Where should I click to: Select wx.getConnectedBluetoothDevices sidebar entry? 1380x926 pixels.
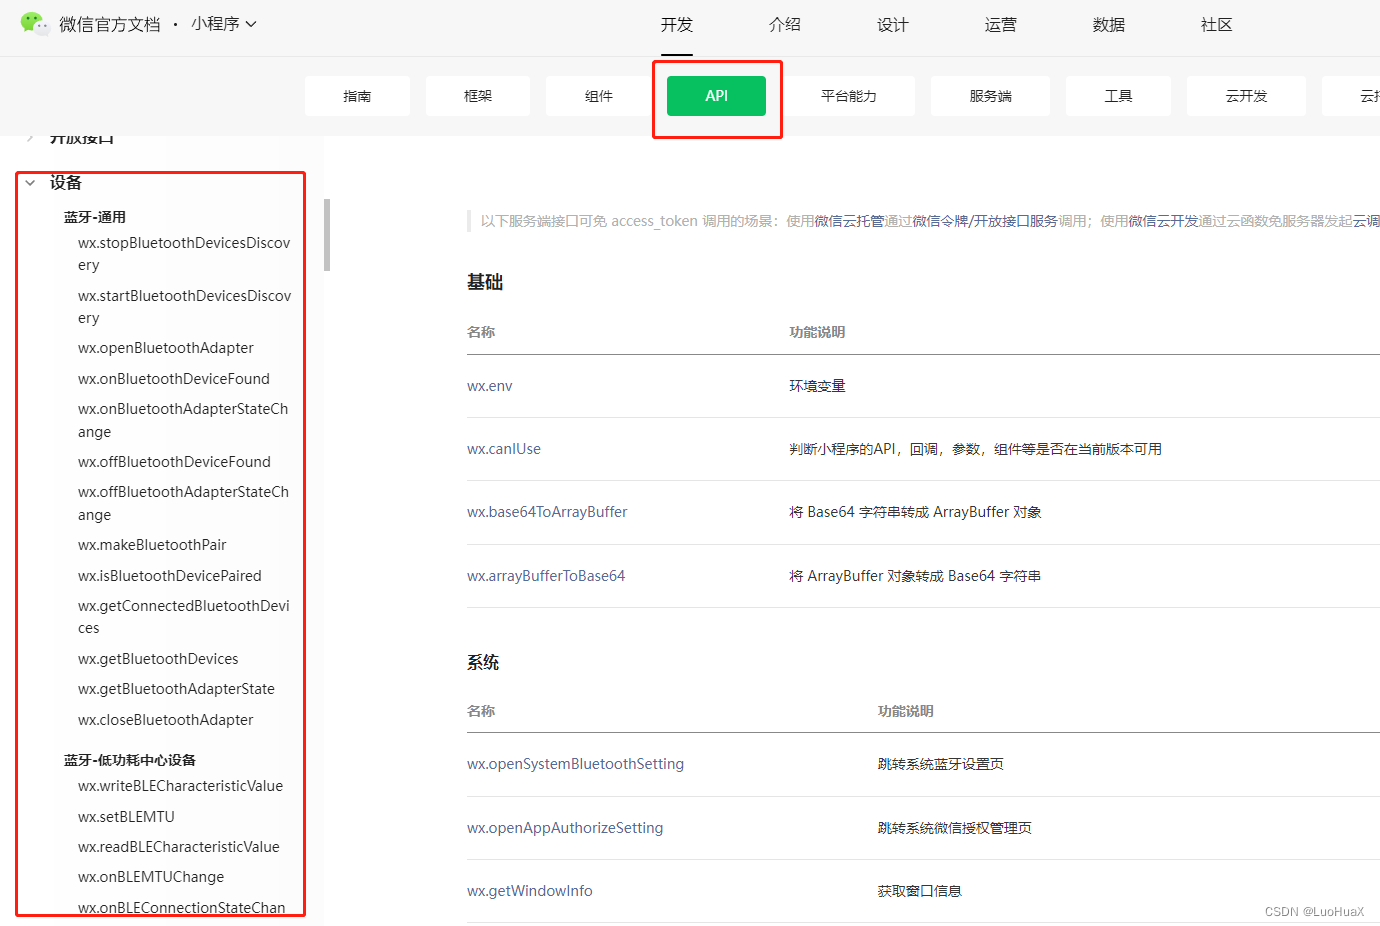click(x=184, y=617)
